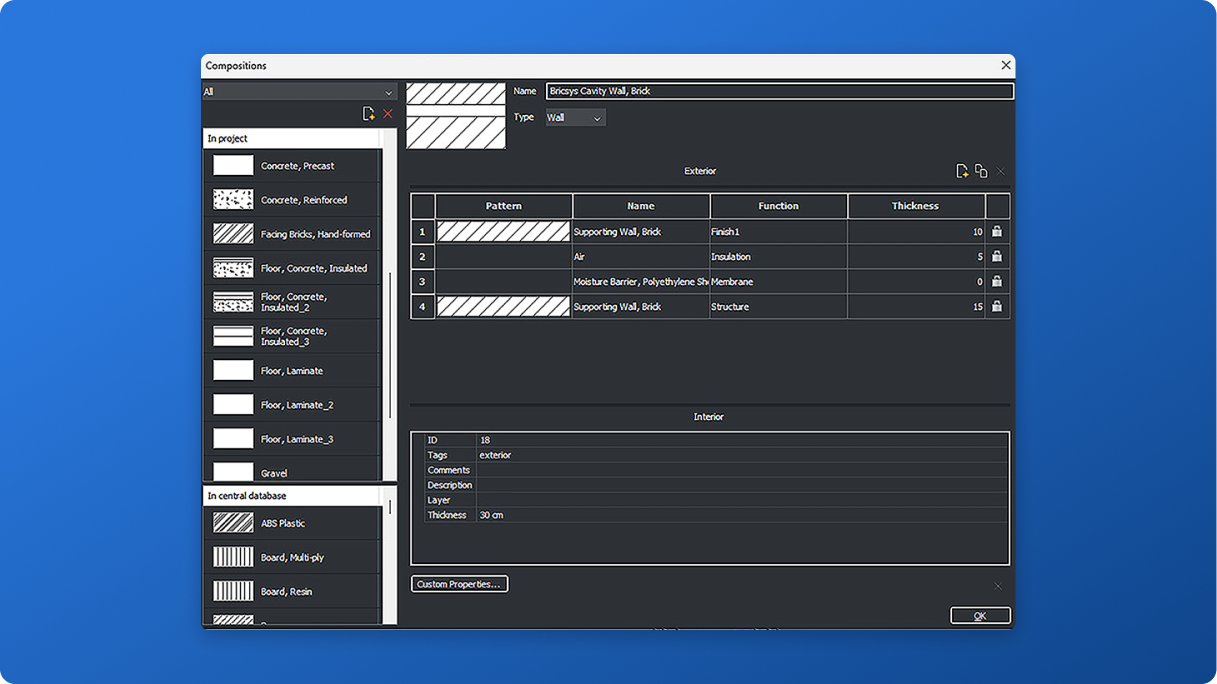Edit the composition Name text field
This screenshot has height=684, width=1217.
tap(779, 91)
